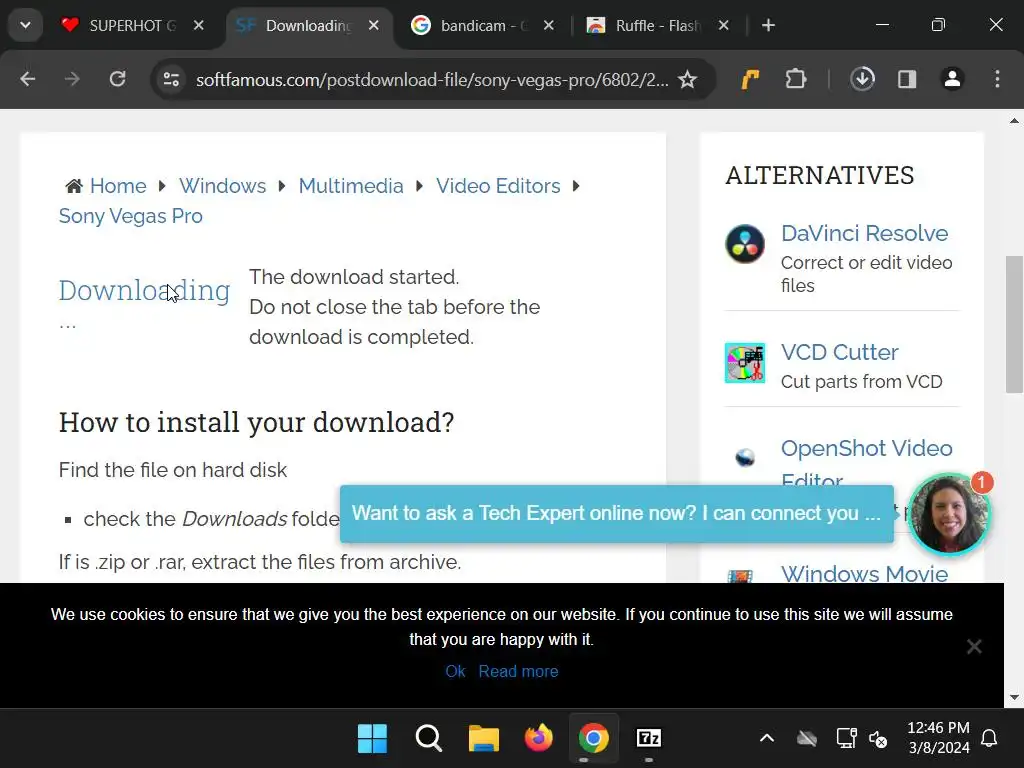Click the Chrome taskbar icon

[594, 739]
